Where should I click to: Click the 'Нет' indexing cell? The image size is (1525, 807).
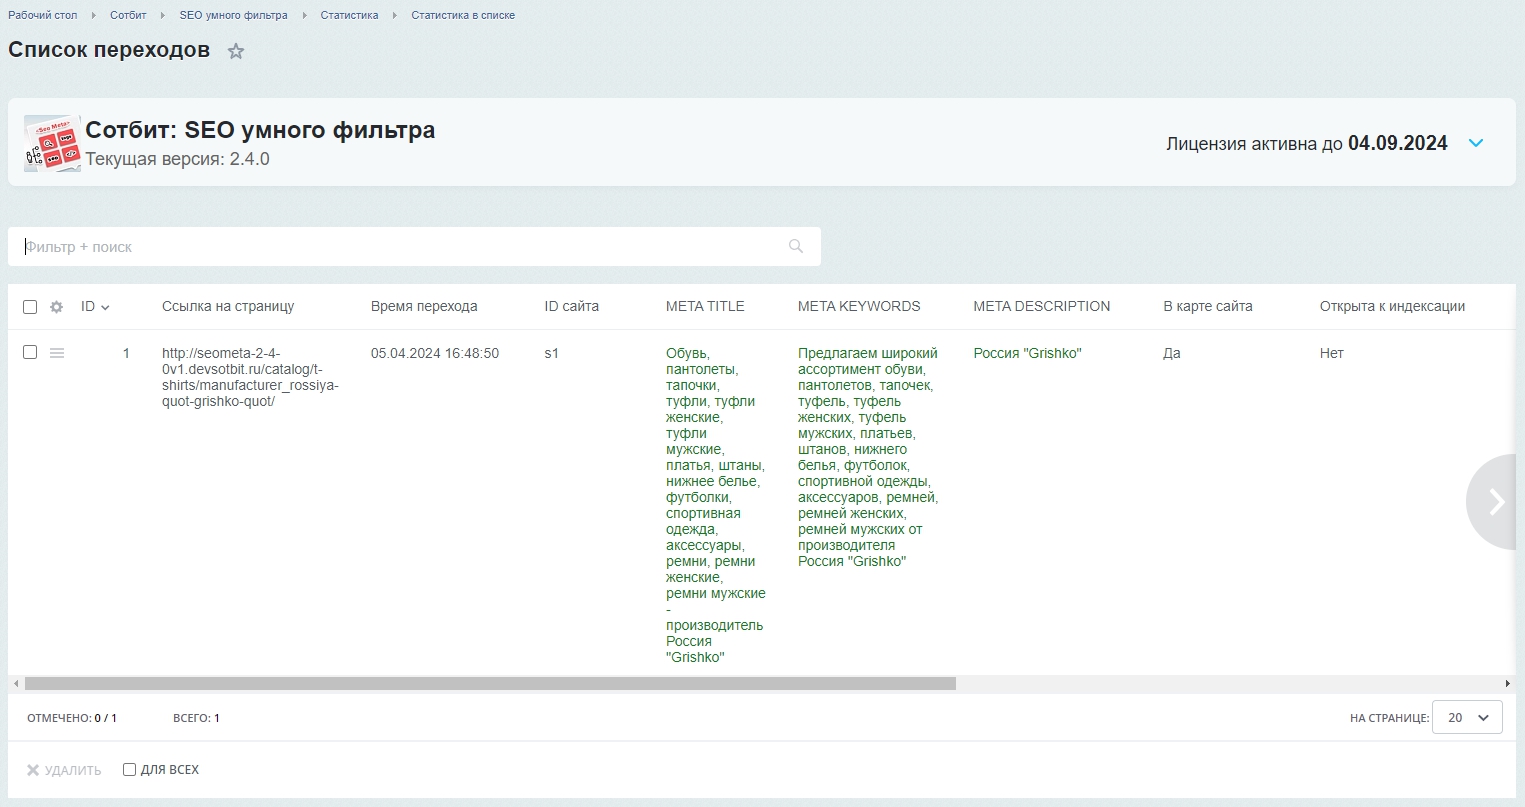tap(1332, 353)
